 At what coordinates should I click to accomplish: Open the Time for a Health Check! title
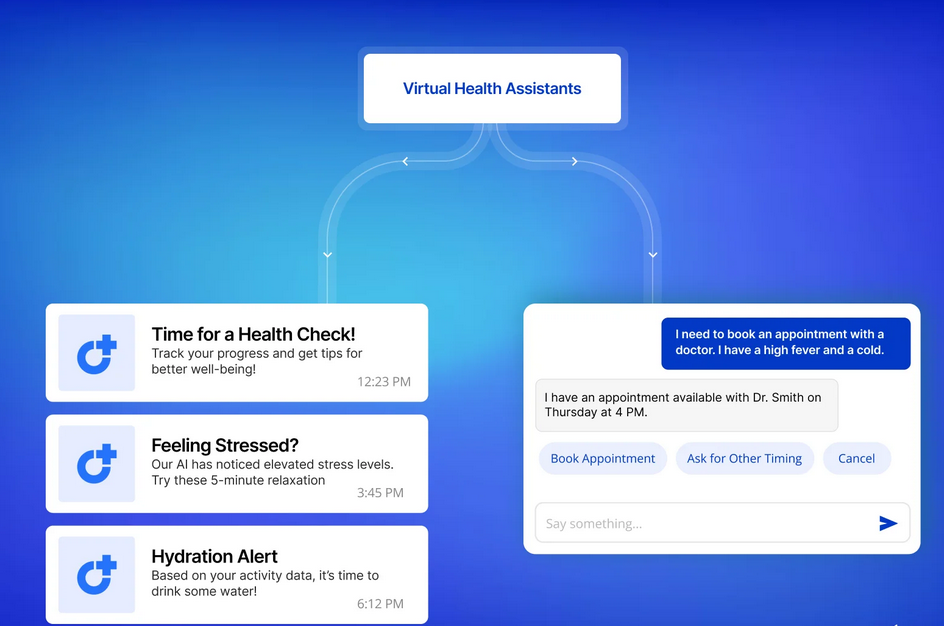(x=253, y=334)
